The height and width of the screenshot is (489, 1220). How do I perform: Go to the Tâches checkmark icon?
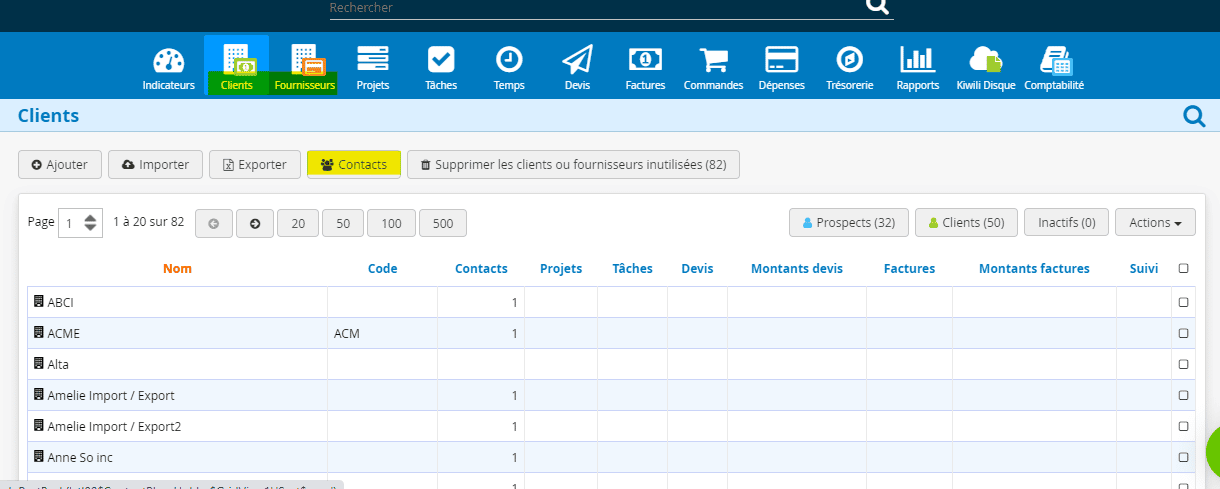pos(441,60)
